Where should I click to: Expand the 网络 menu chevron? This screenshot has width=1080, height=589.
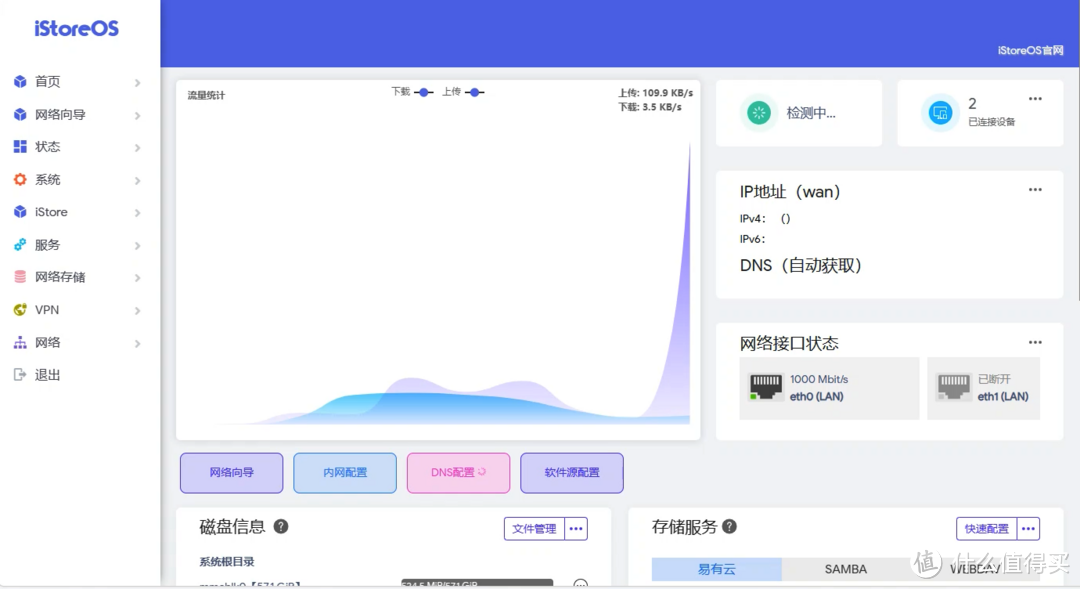(138, 343)
